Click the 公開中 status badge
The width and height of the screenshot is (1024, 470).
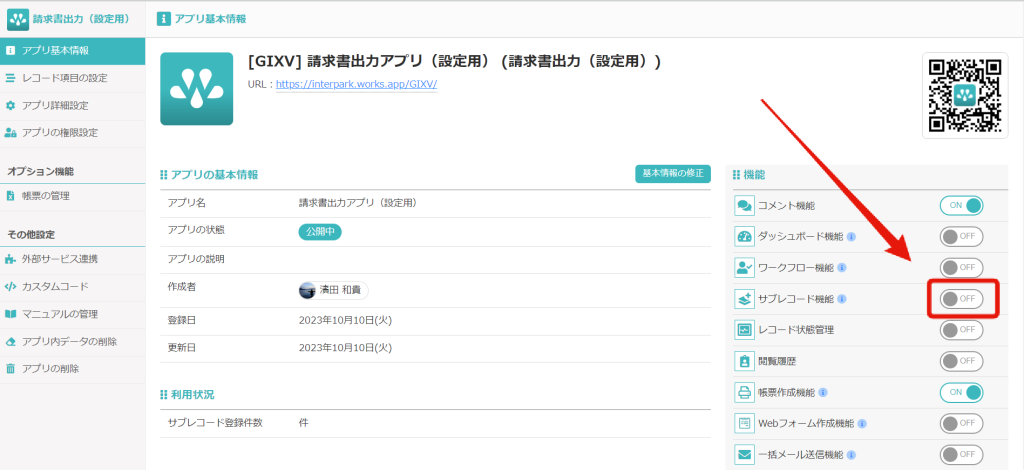pos(321,232)
